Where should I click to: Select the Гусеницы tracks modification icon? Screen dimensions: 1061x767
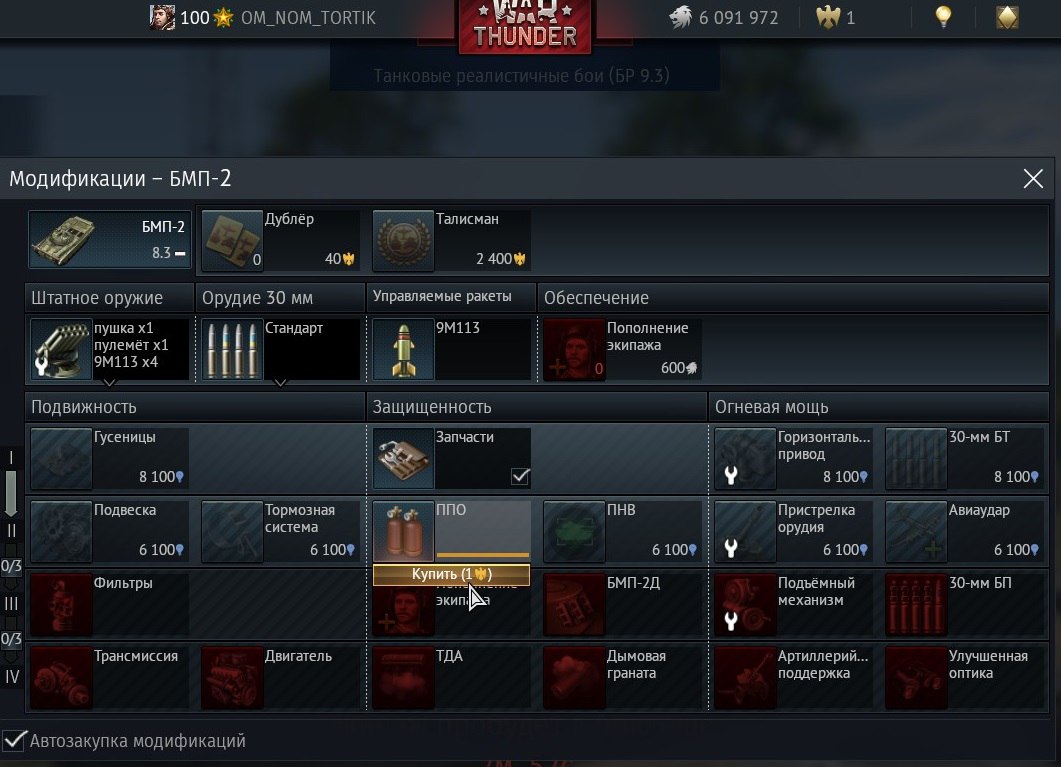pyautogui.click(x=62, y=458)
